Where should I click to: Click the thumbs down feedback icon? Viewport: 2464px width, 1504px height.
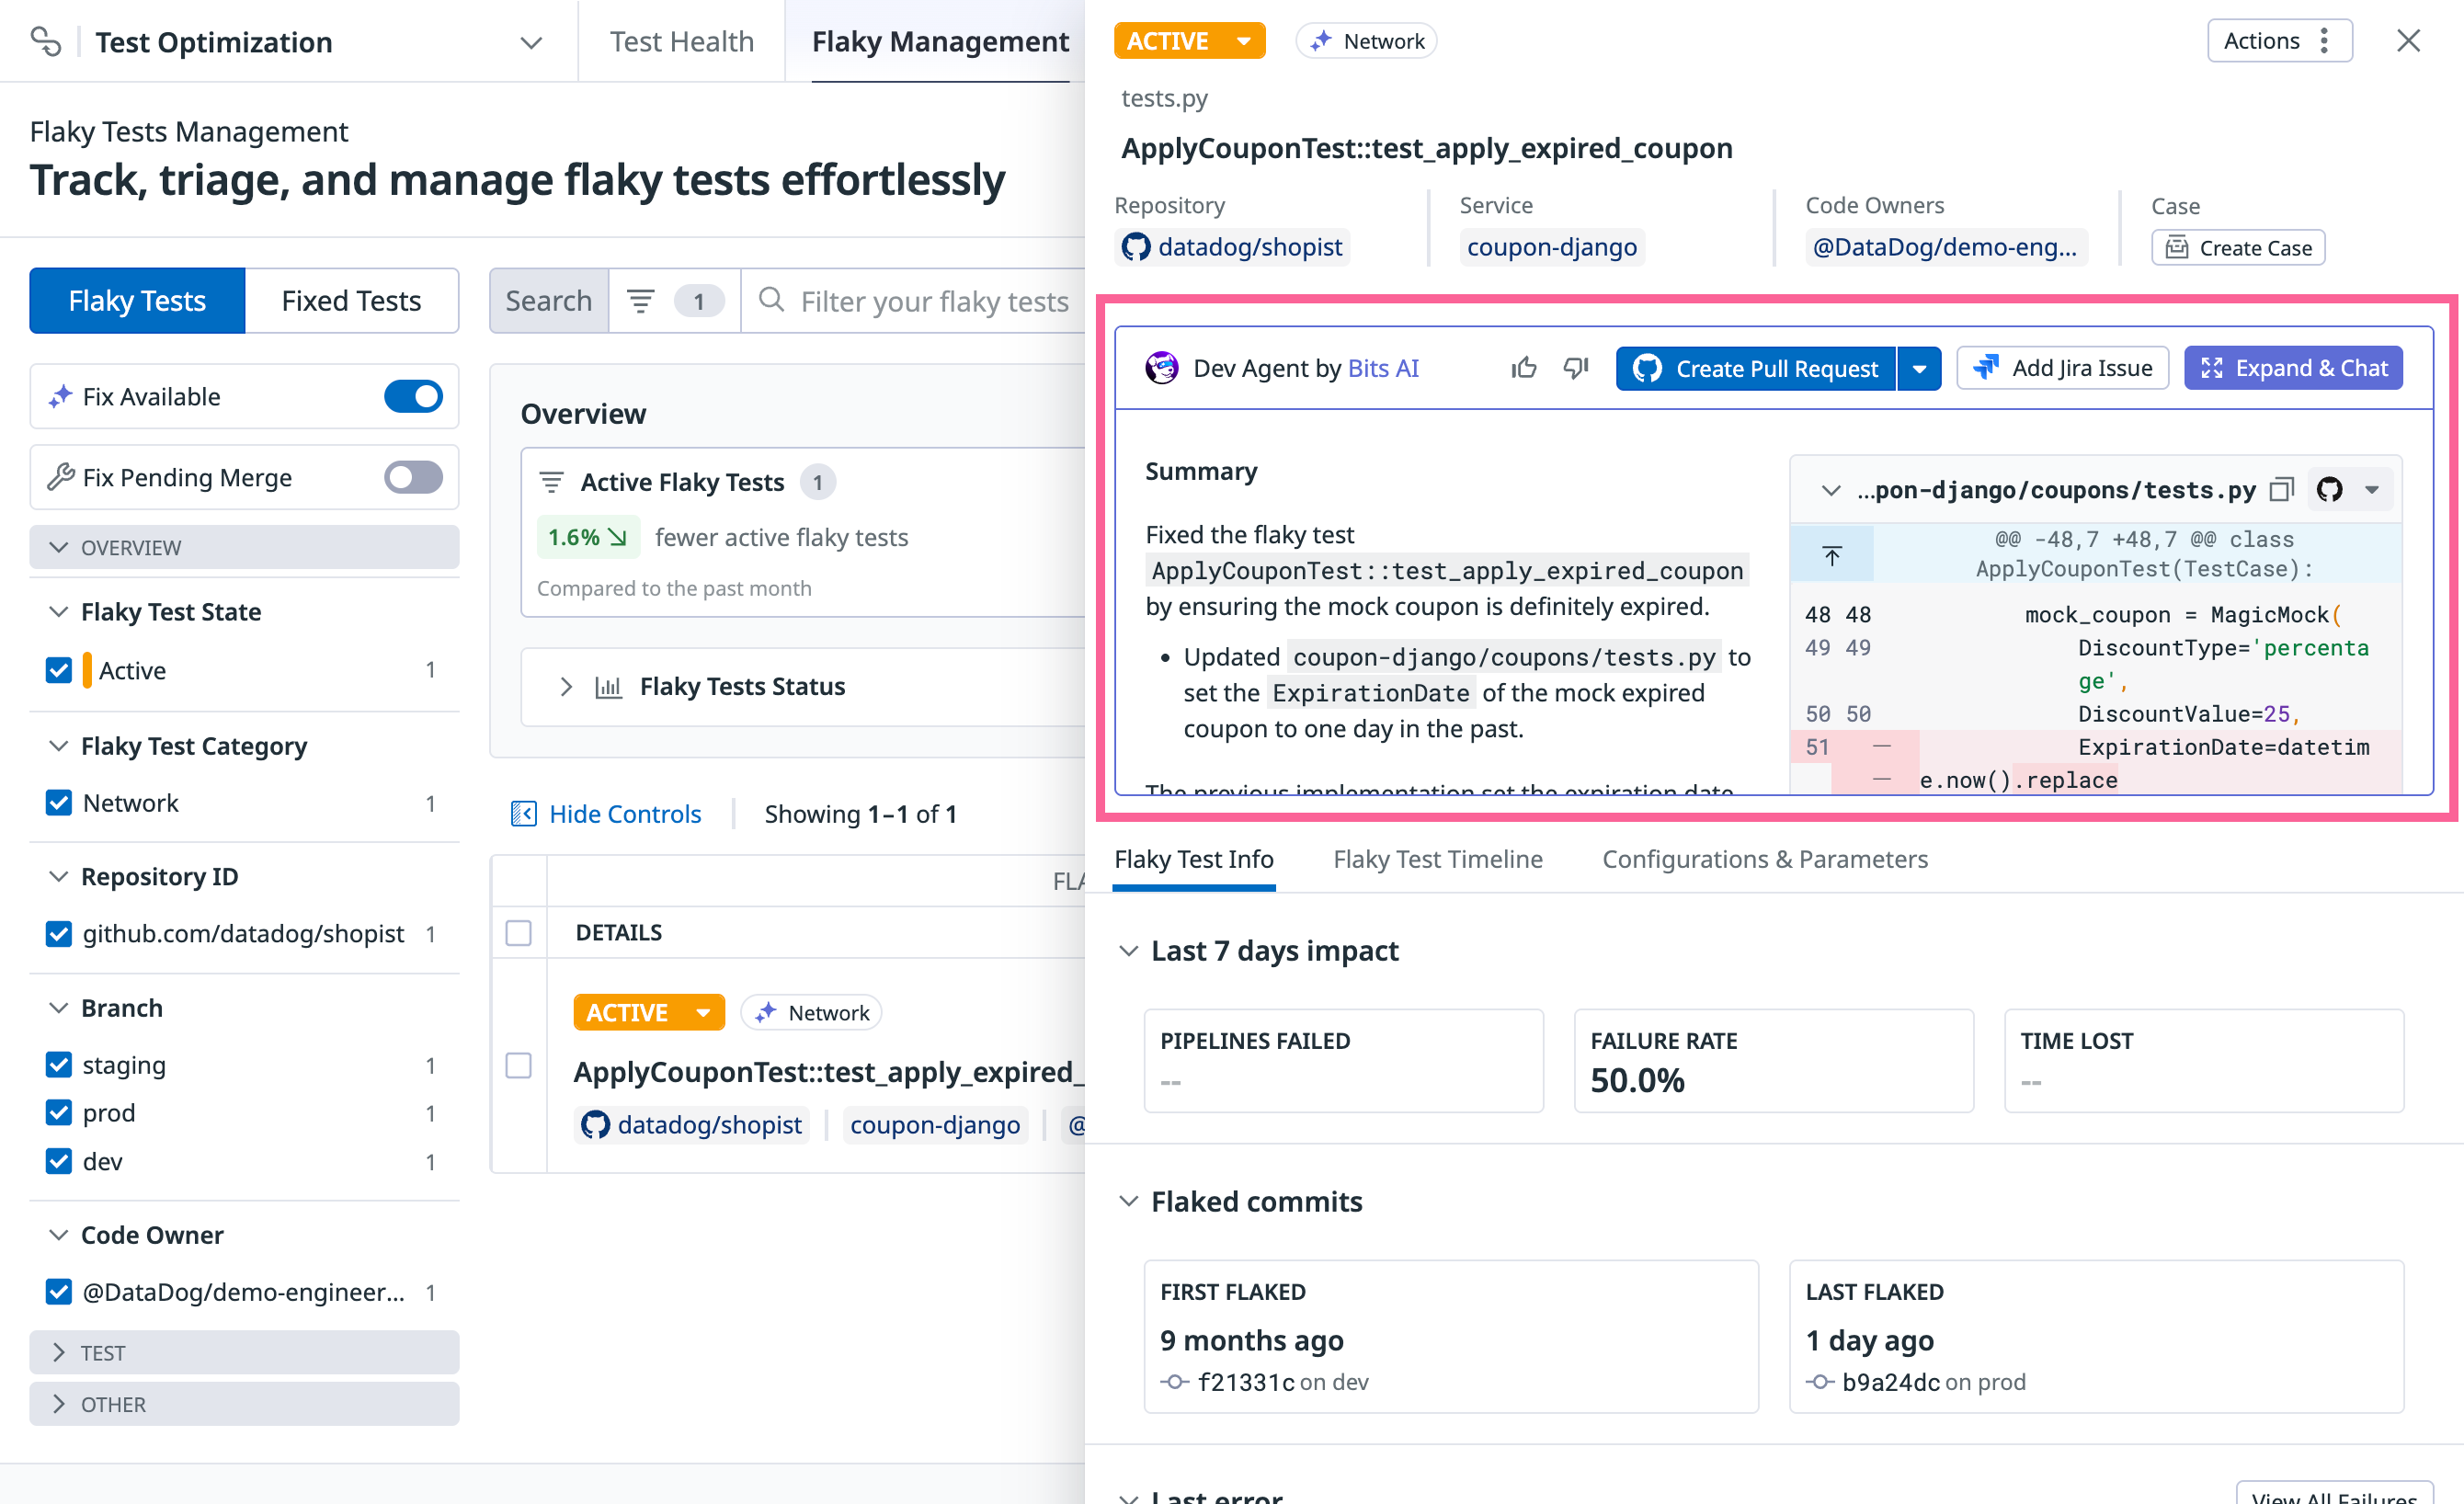pyautogui.click(x=1575, y=368)
